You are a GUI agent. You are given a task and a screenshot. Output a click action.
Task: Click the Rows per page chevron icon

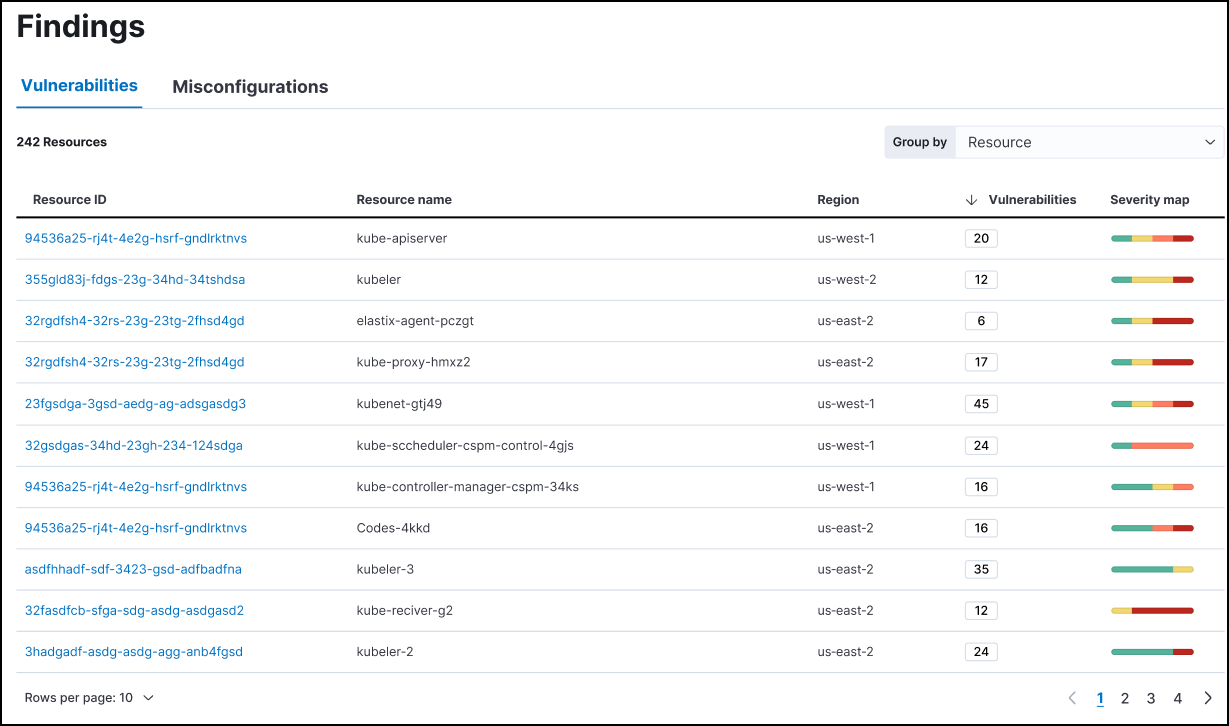pos(148,697)
